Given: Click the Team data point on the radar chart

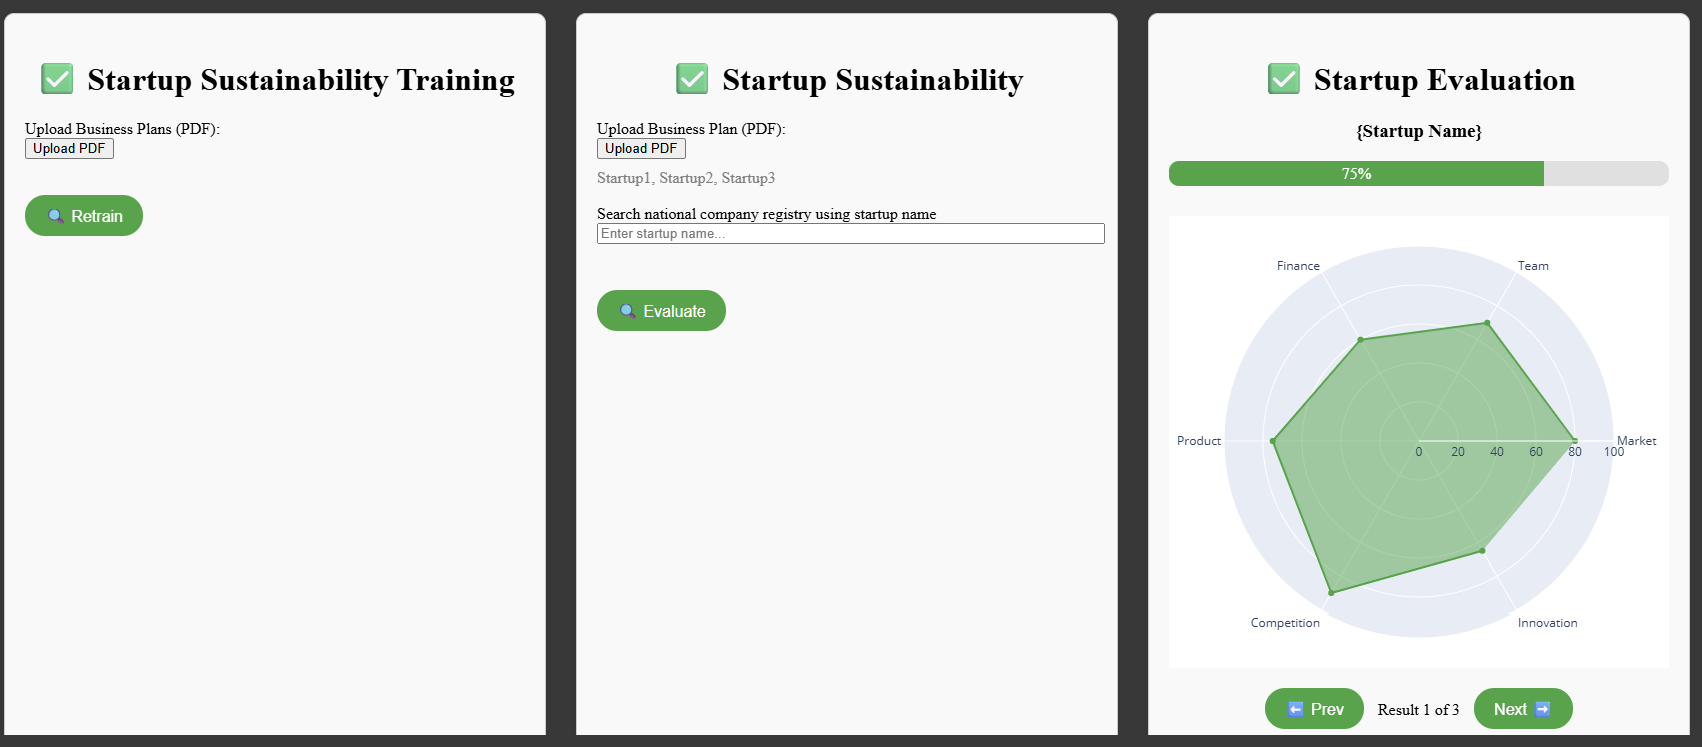Looking at the screenshot, I should click(1487, 323).
